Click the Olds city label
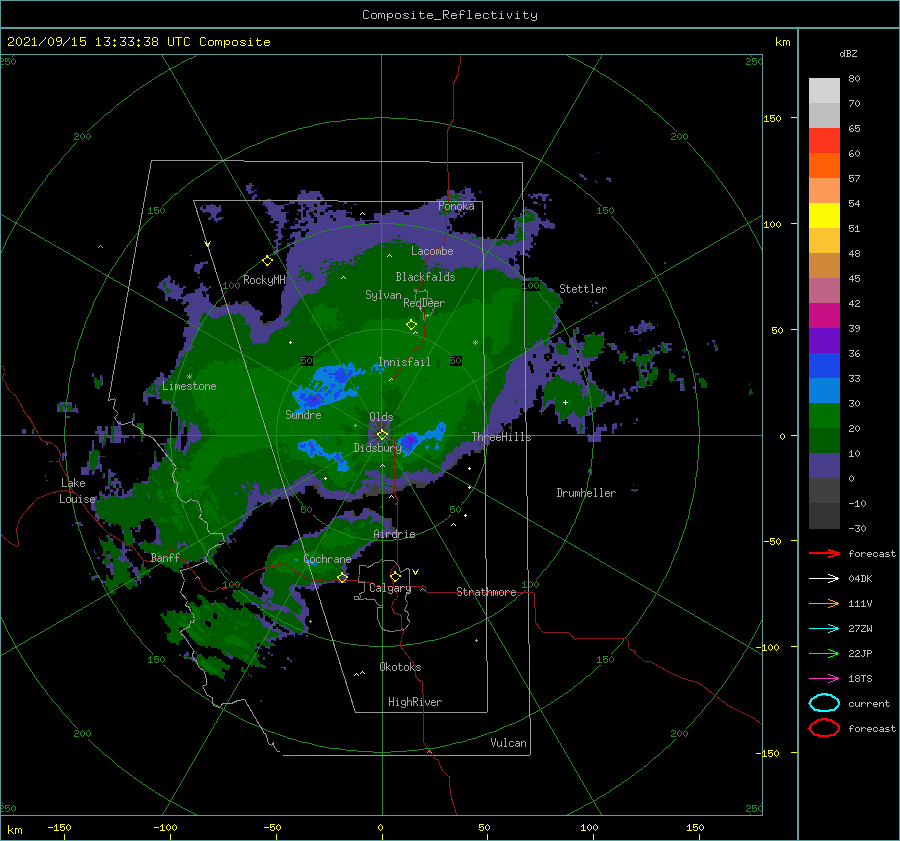This screenshot has height=841, width=900. point(381,417)
